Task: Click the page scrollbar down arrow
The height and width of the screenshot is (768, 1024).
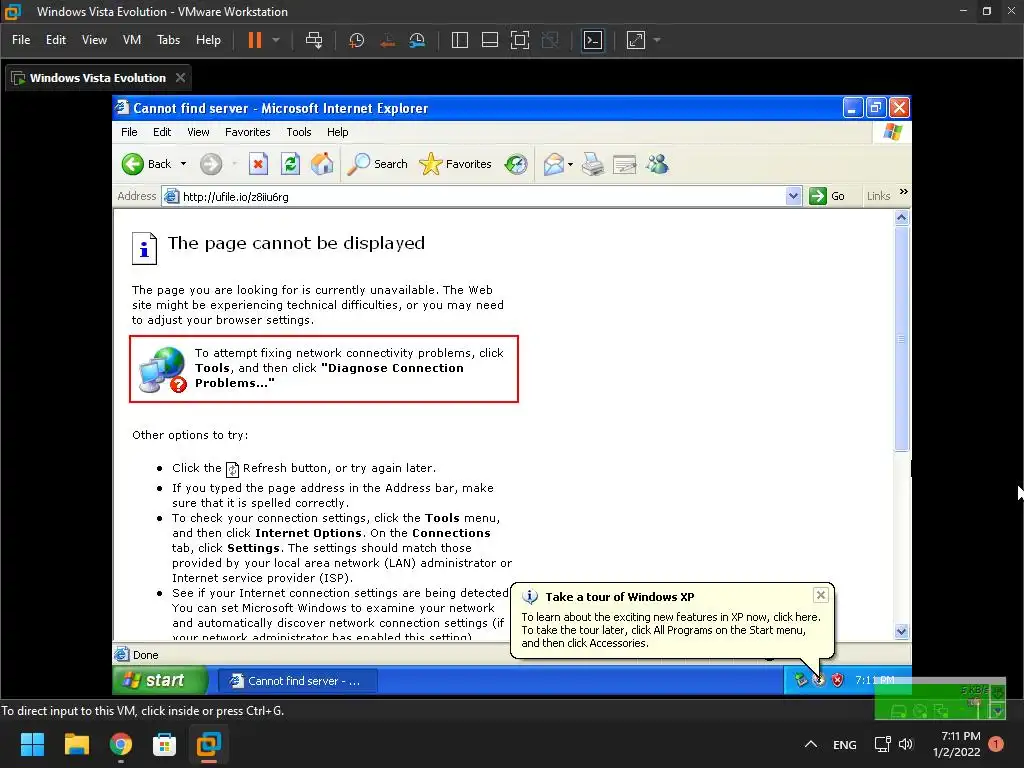Action: 901,632
